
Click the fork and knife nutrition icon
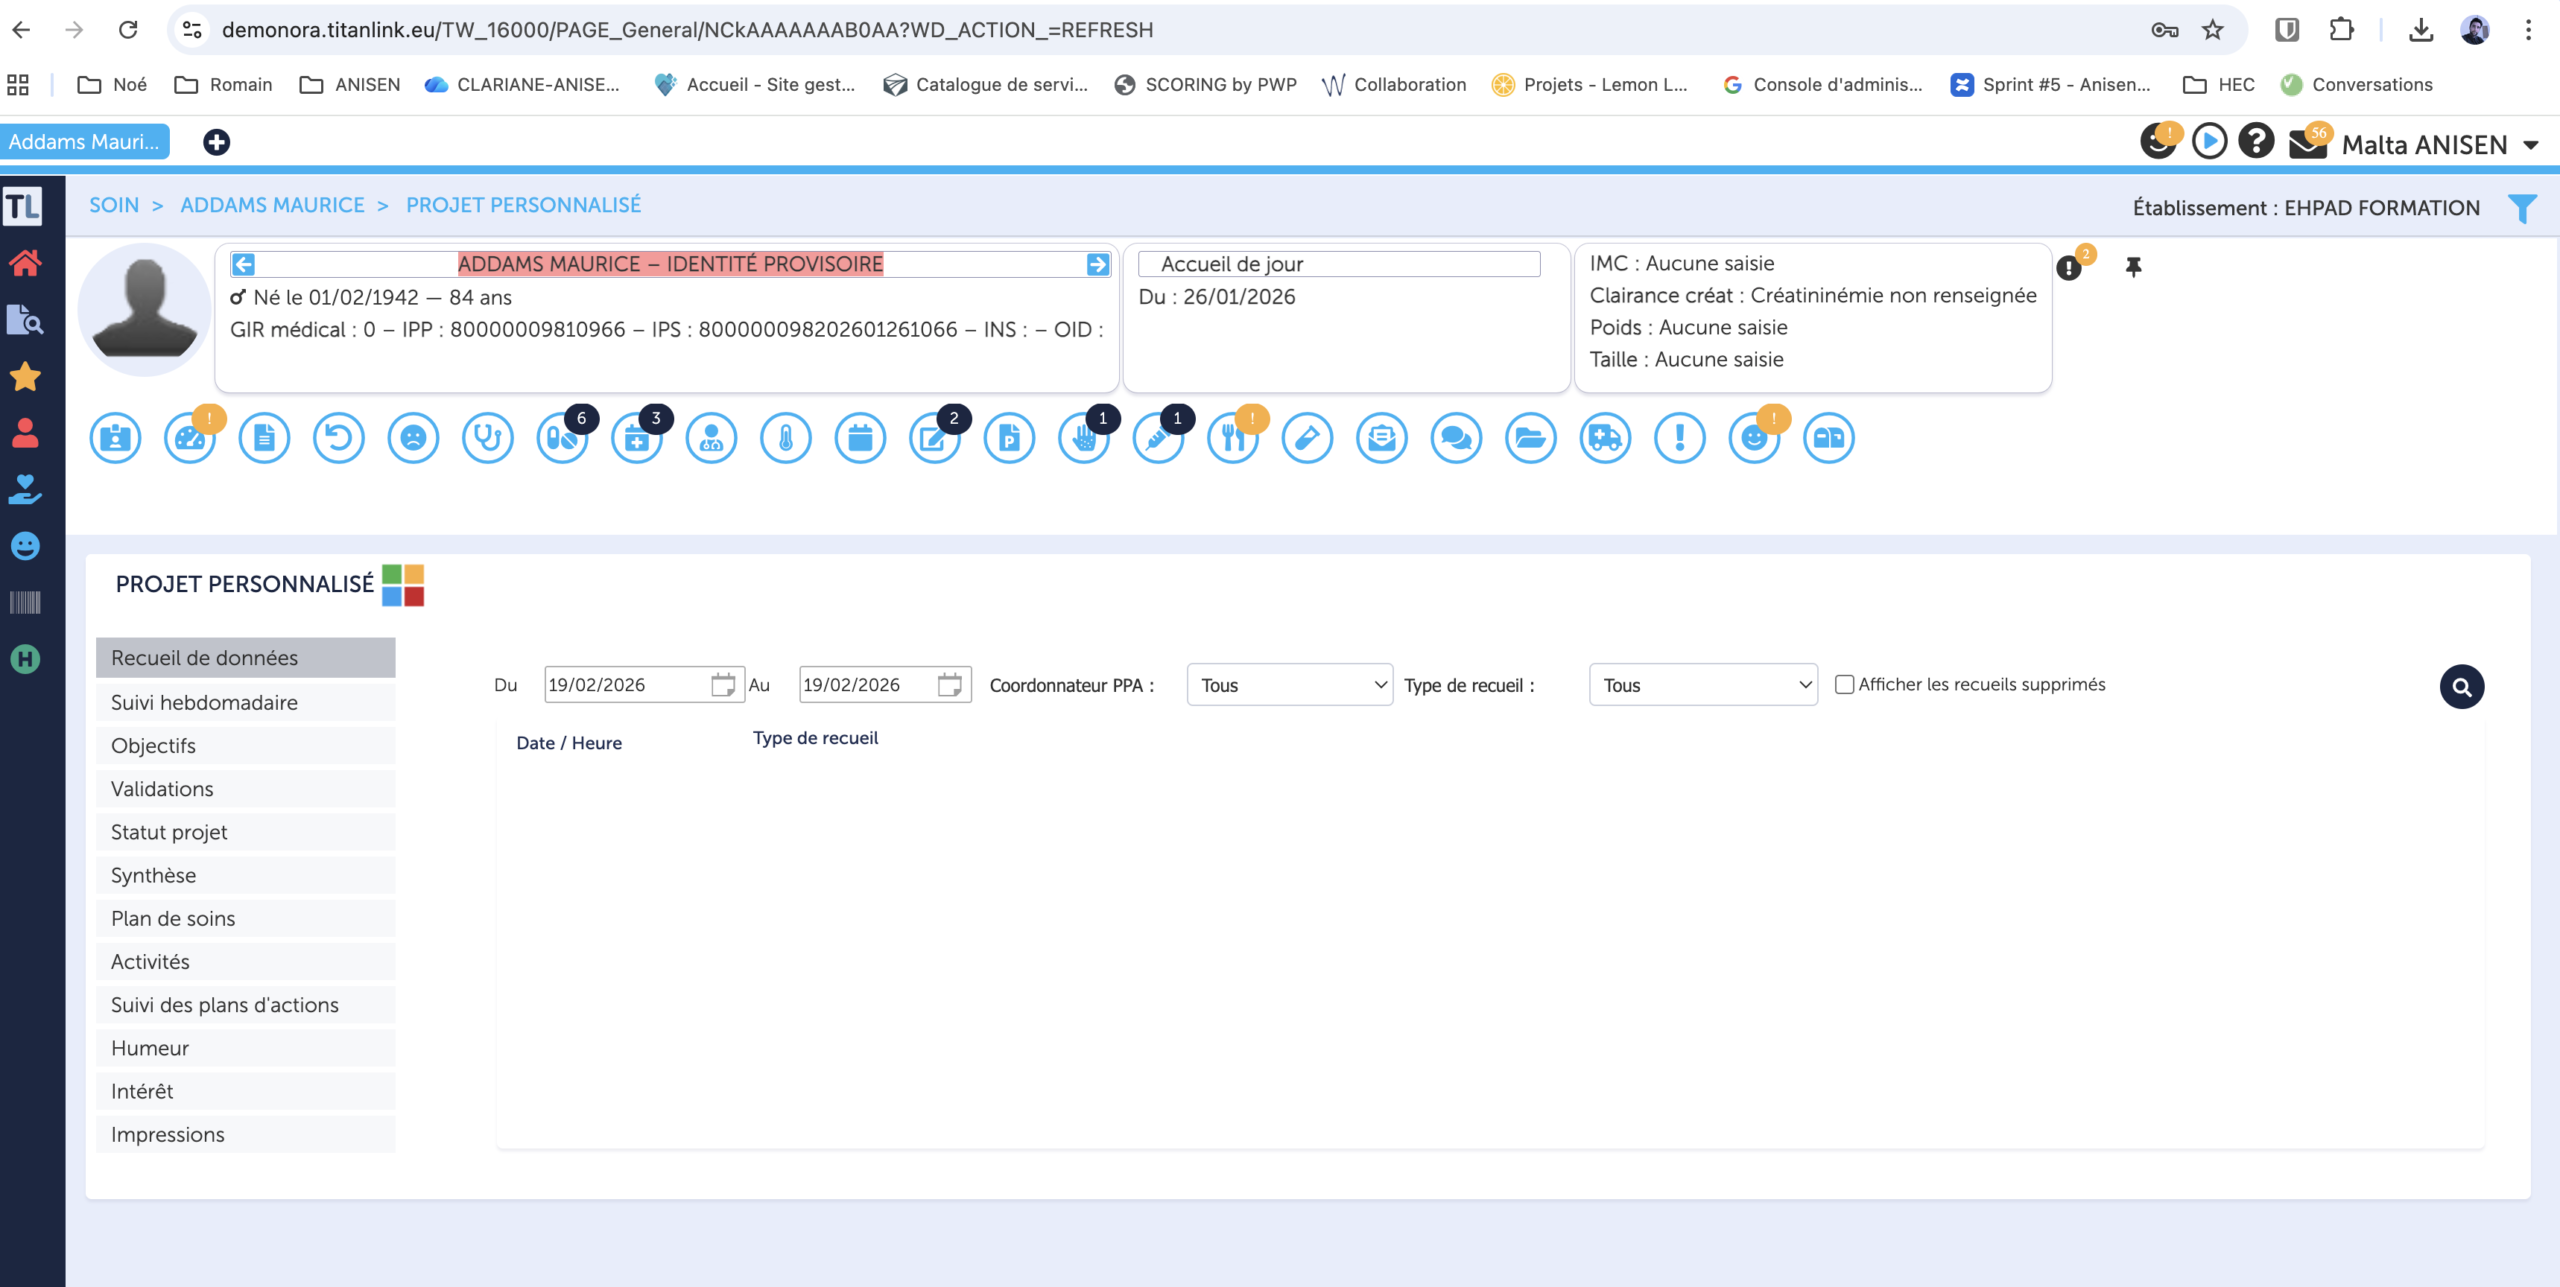tap(1233, 438)
